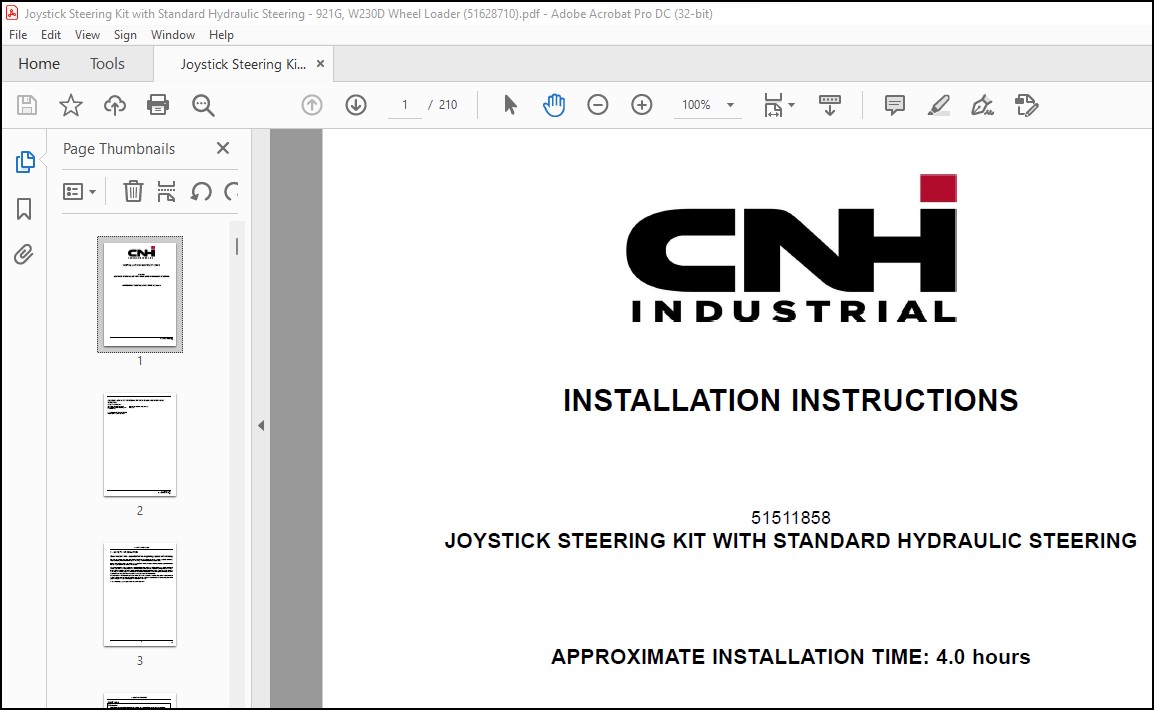Click the APPROXIMATE INSTALLATION TIME text
The height and width of the screenshot is (710, 1154).
[x=790, y=657]
